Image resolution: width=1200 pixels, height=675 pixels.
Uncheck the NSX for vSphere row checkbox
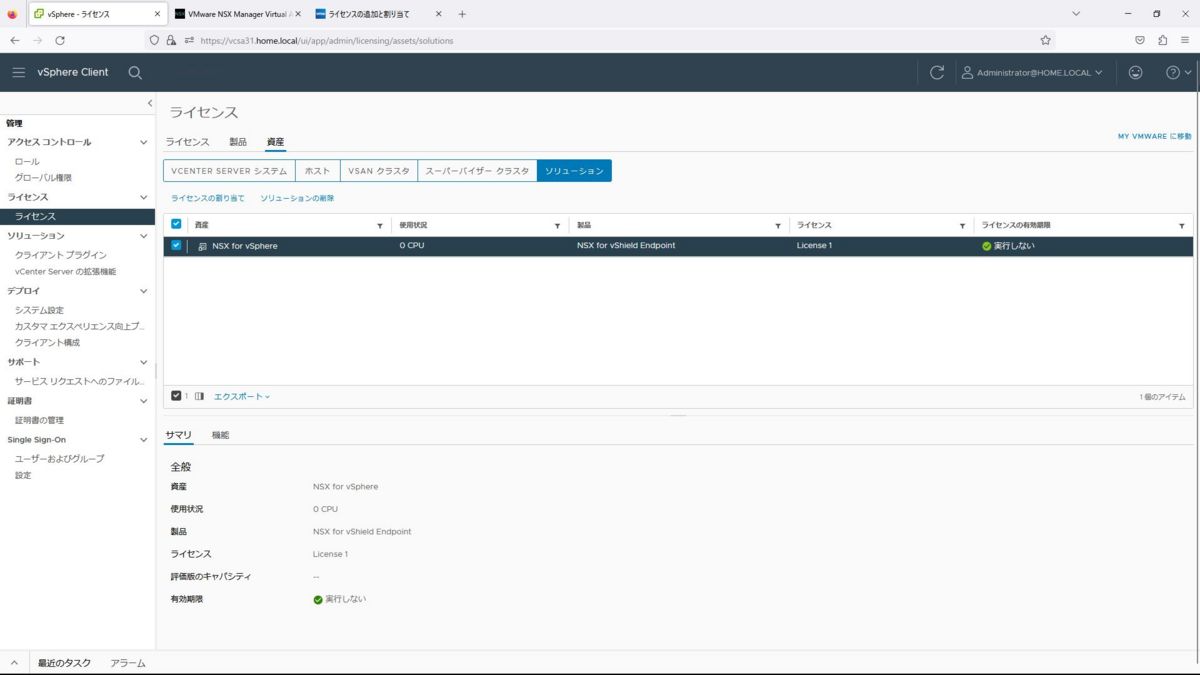pyautogui.click(x=176, y=245)
